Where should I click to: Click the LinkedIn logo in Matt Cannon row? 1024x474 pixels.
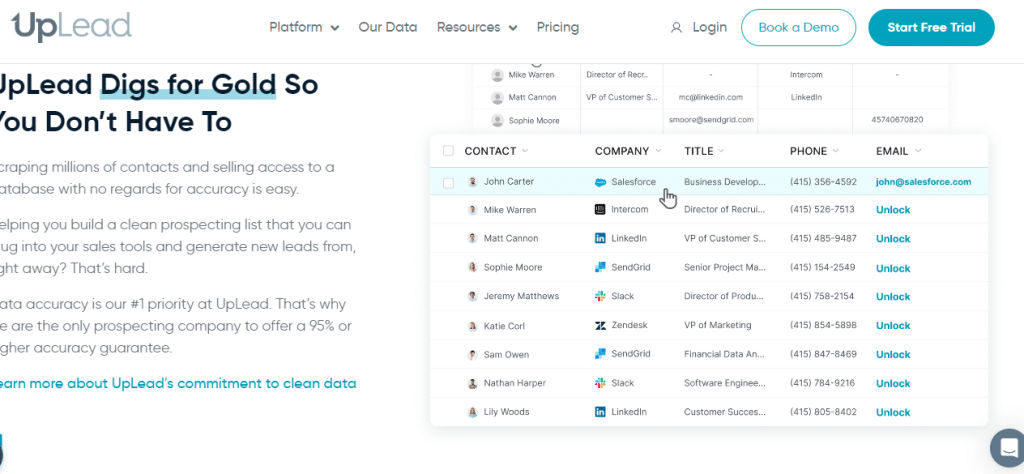[600, 238]
